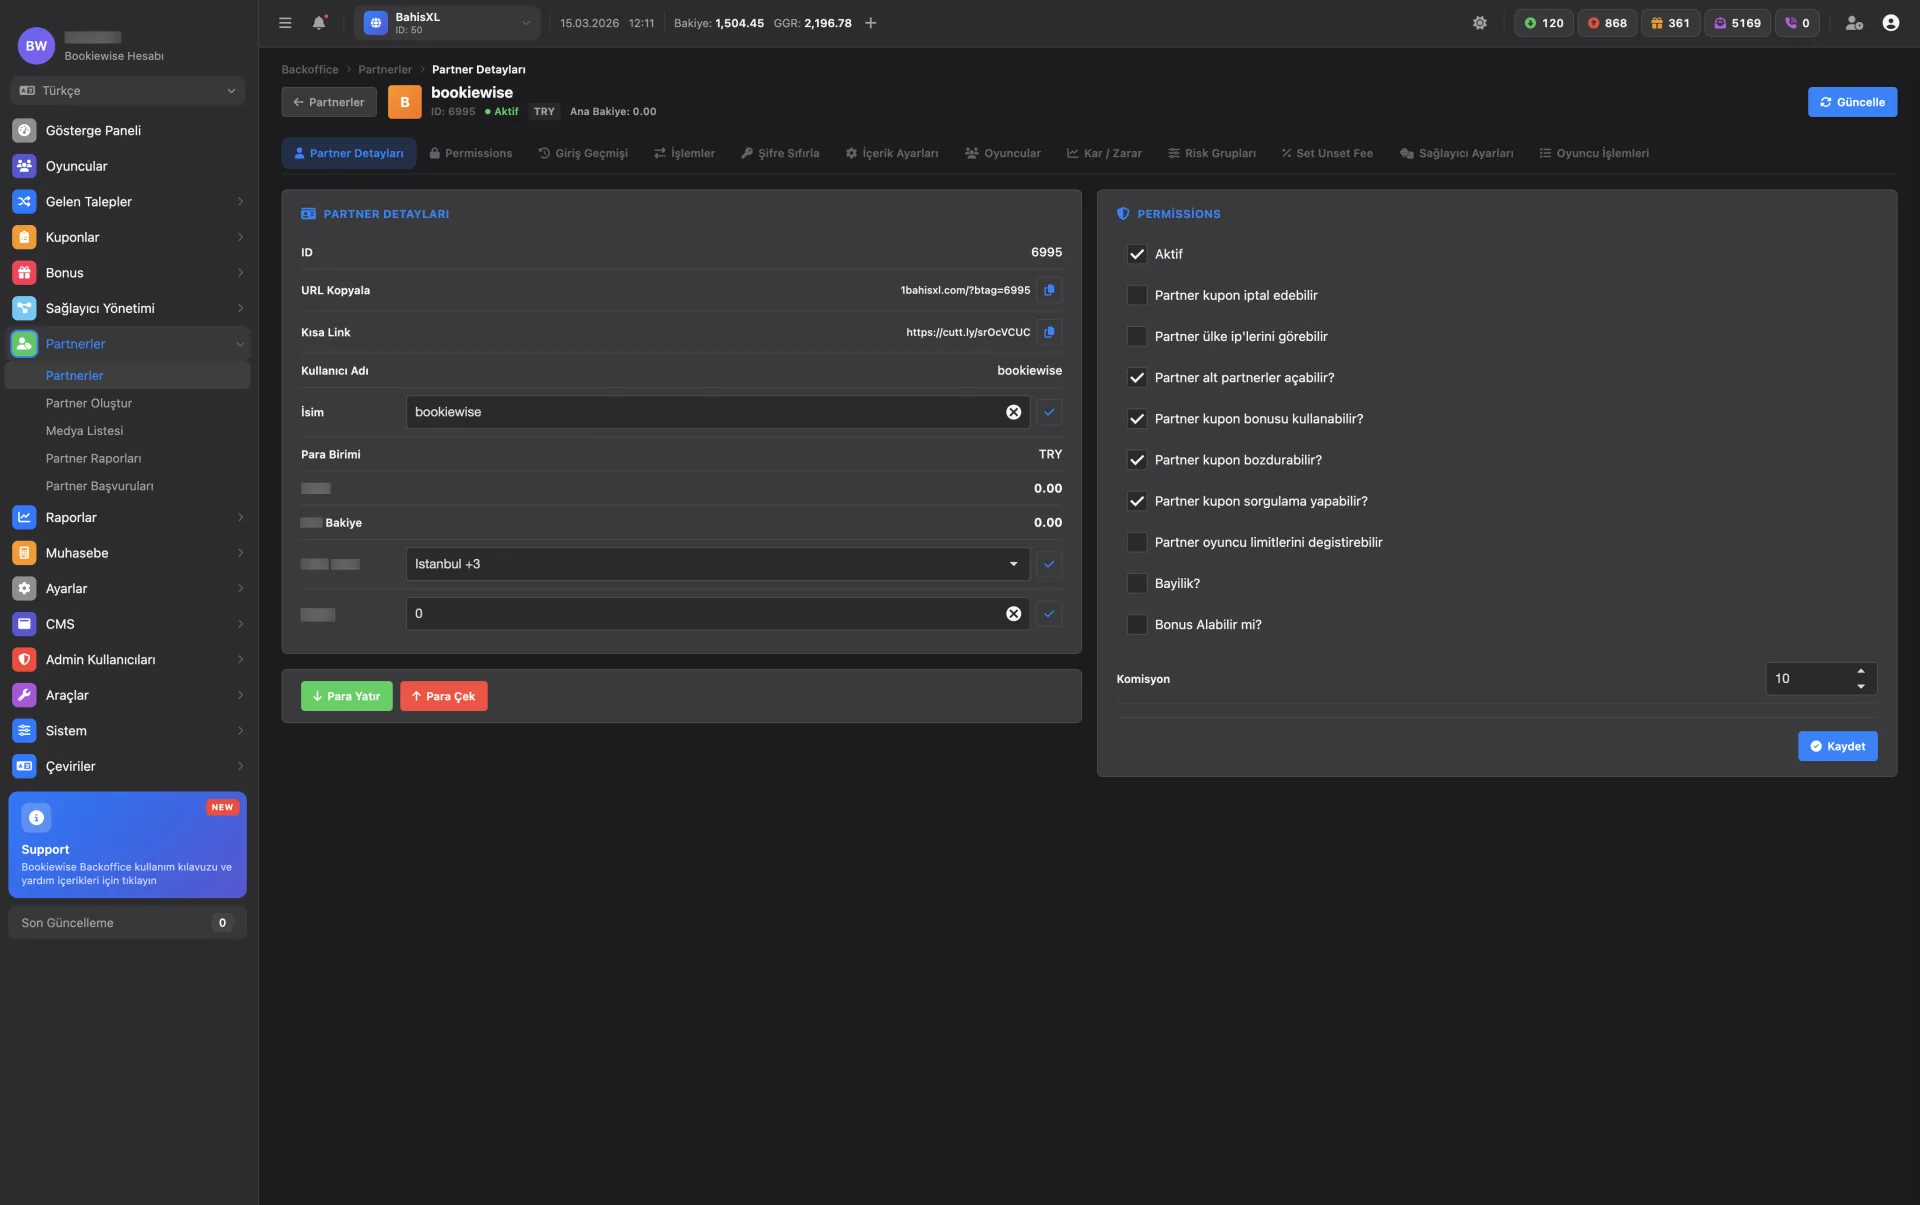
Task: Copy the partner URL with copy icon
Action: point(1049,290)
